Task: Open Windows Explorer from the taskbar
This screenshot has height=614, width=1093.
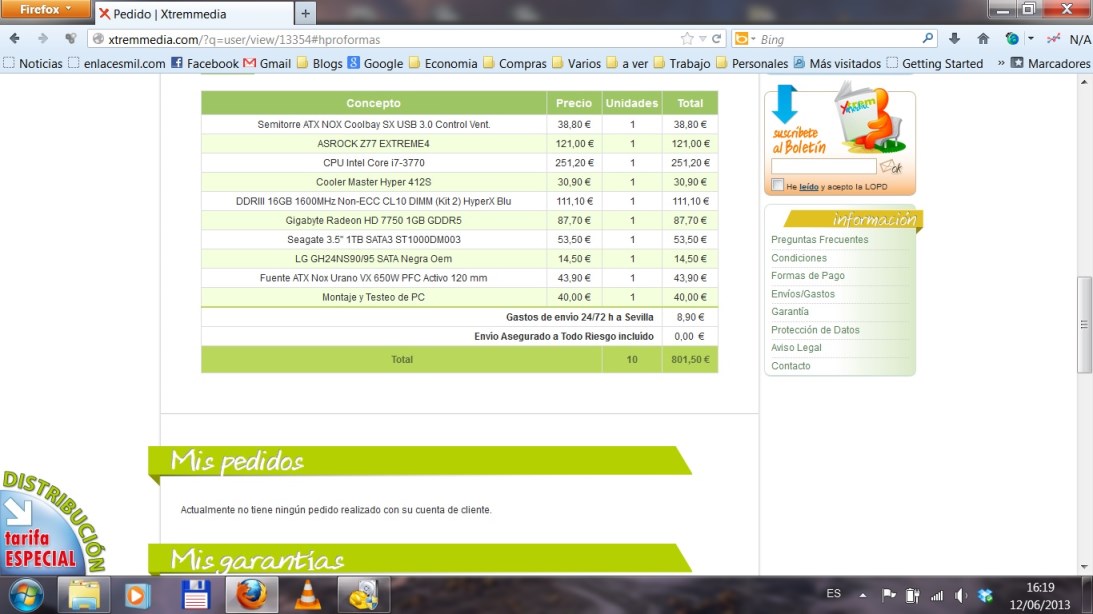Action: [x=84, y=595]
